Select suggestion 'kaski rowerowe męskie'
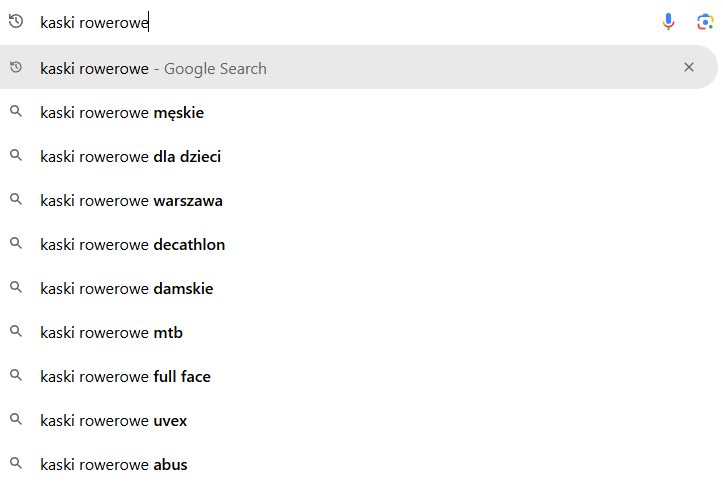The height and width of the screenshot is (487, 723). pyautogui.click(x=359, y=113)
